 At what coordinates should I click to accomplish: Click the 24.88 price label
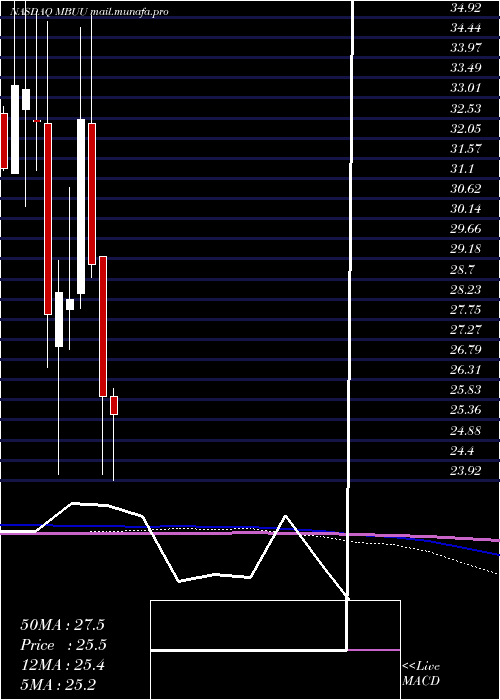pyautogui.click(x=465, y=431)
